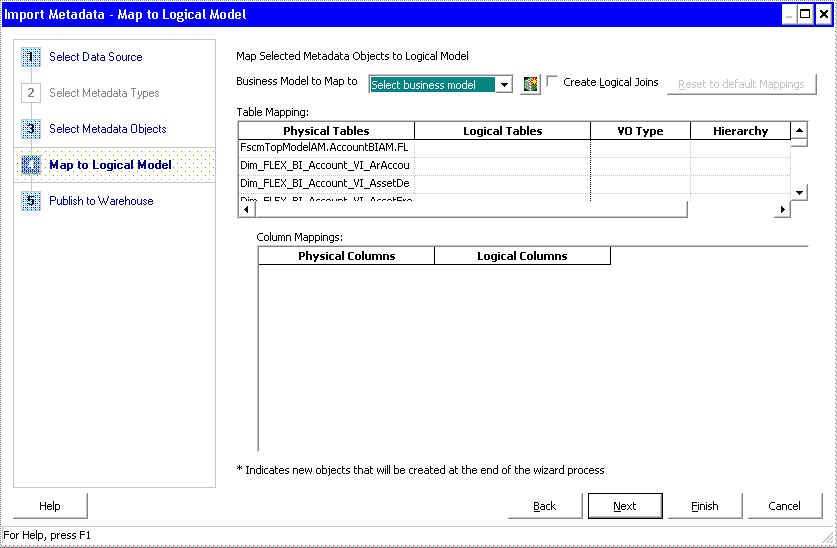Viewport: 837px width, 548px height.
Task: Click the Select Metadata Types step
Action: (x=104, y=93)
